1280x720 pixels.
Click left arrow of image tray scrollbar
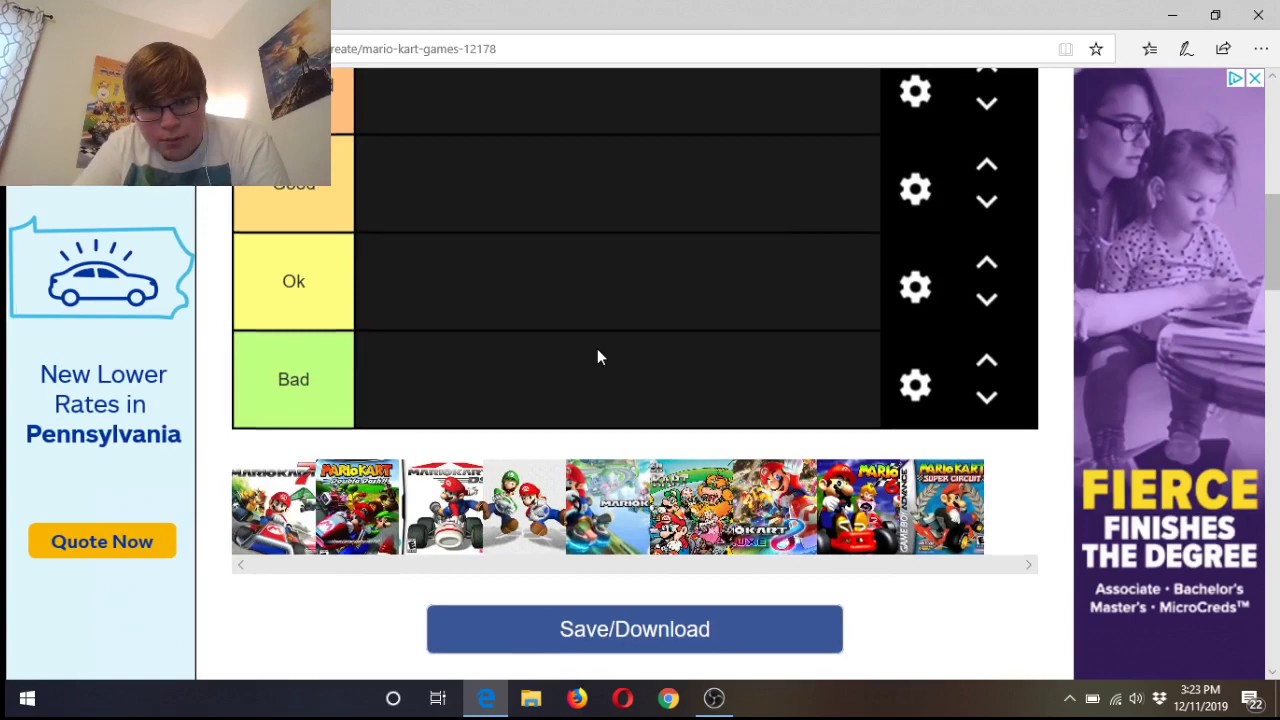click(x=240, y=565)
